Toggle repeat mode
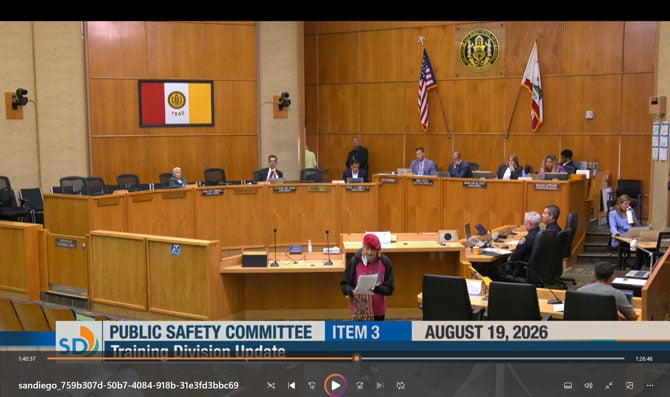 (x=400, y=385)
